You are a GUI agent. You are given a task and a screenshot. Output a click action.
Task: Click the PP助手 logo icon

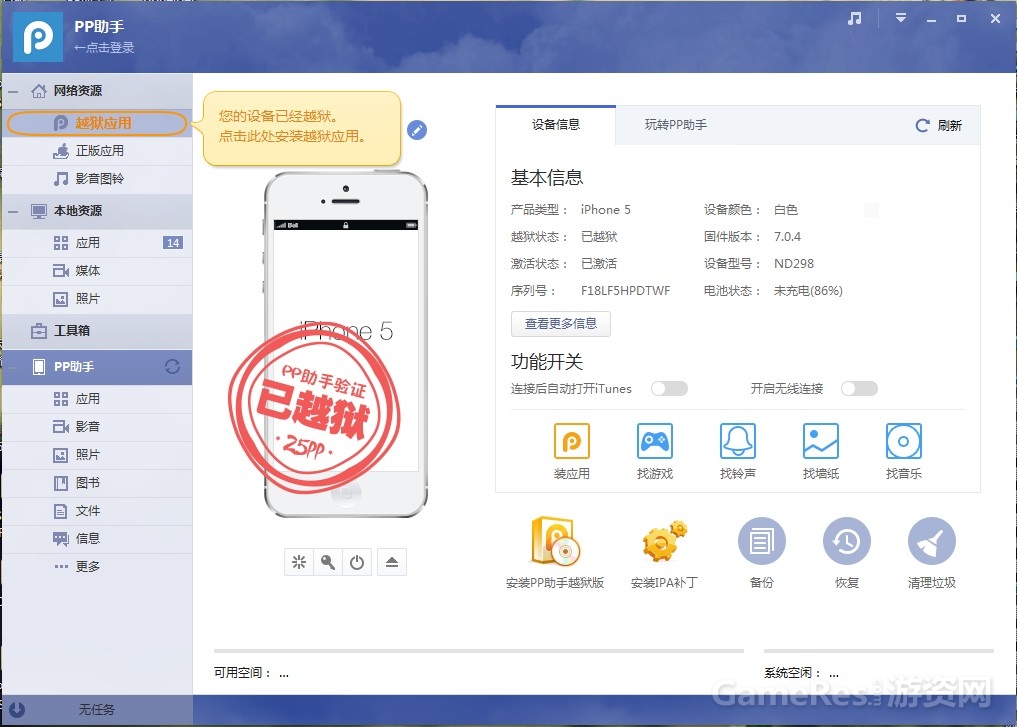(38, 37)
